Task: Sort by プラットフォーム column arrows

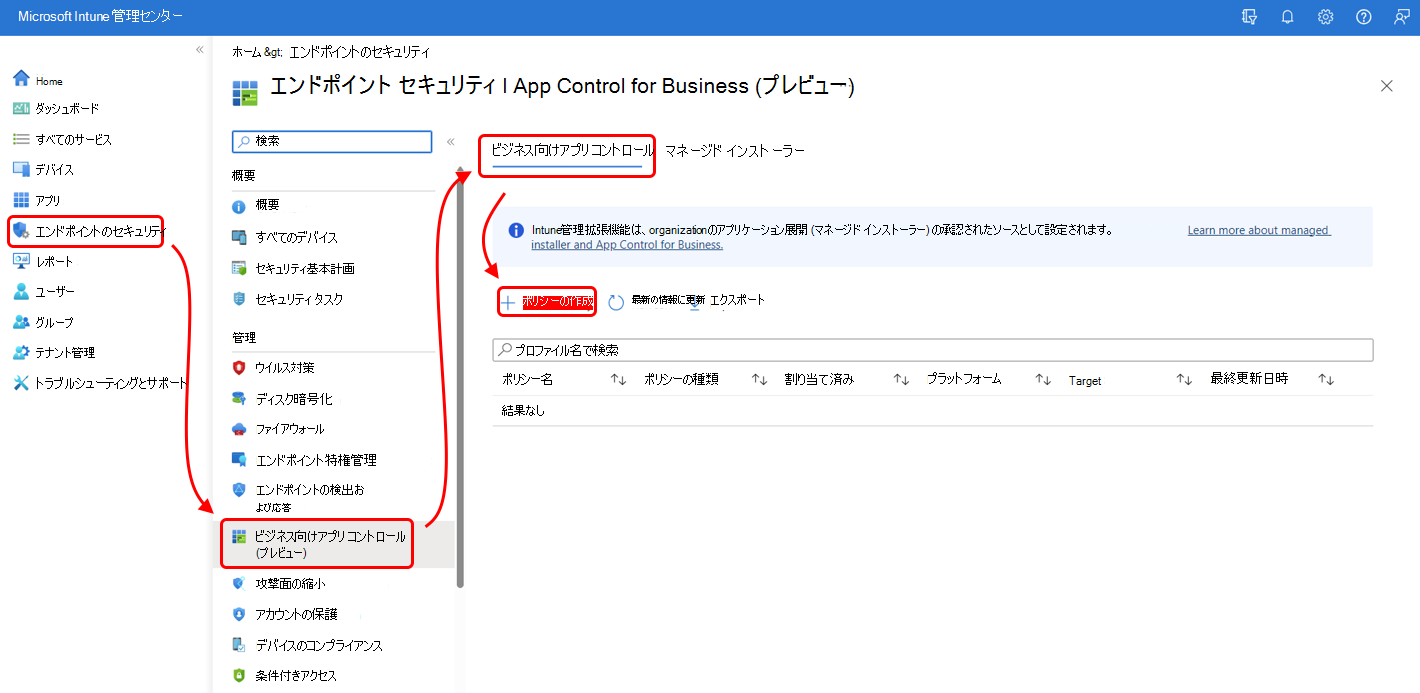Action: pyautogui.click(x=1043, y=380)
